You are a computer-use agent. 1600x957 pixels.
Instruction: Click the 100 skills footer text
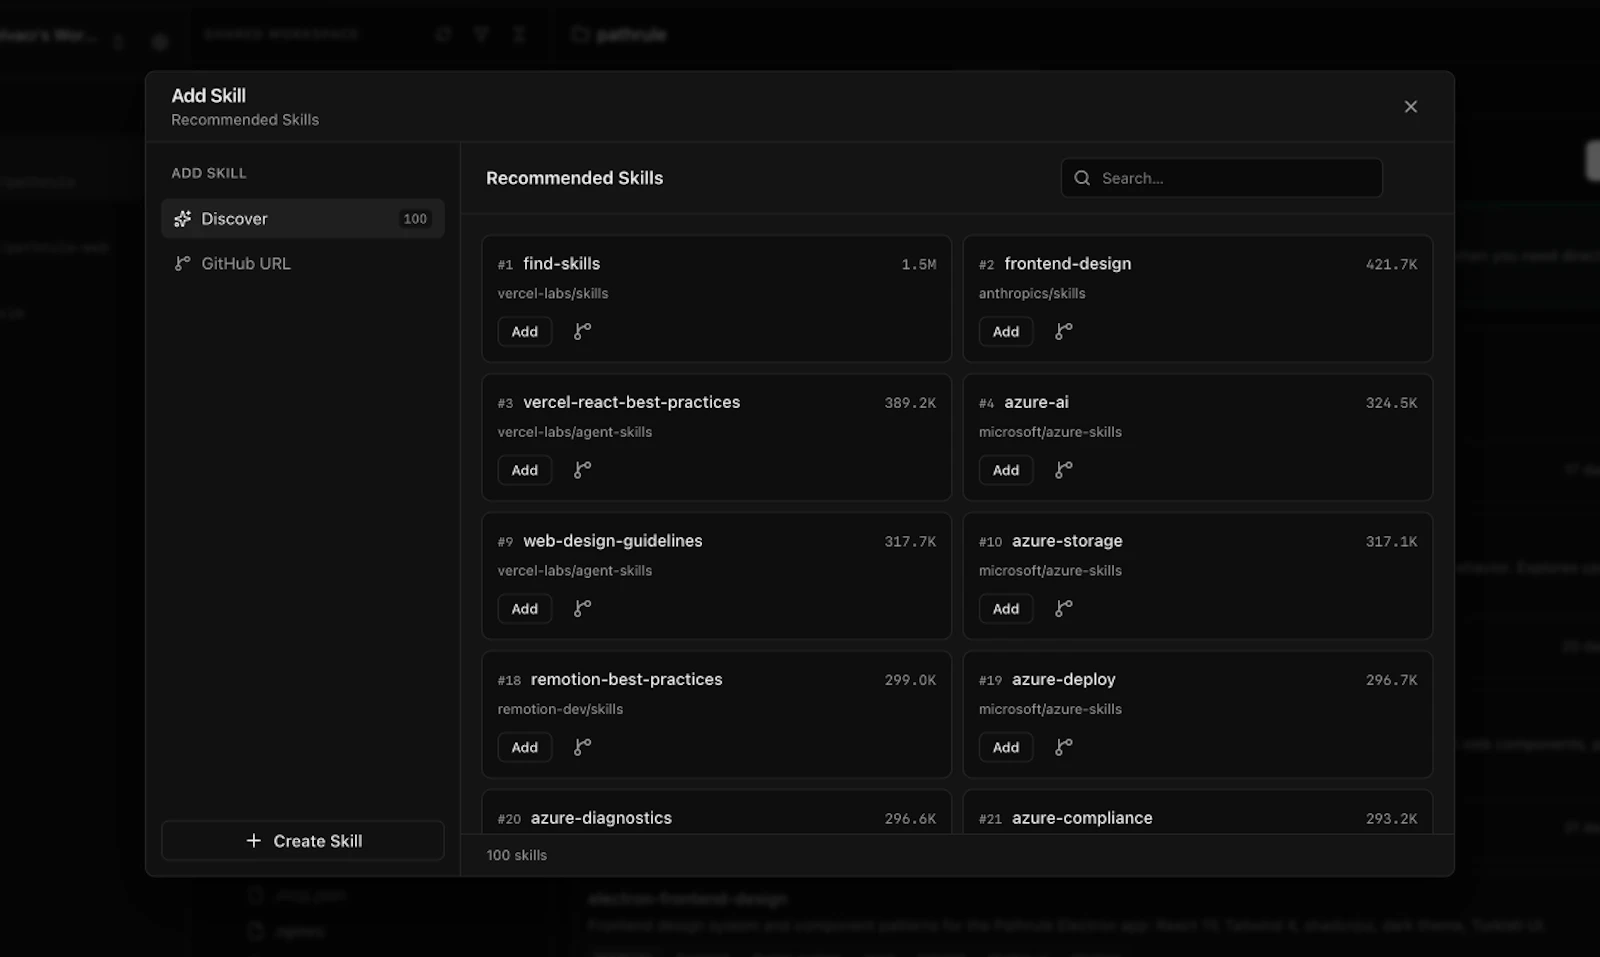pyautogui.click(x=516, y=855)
